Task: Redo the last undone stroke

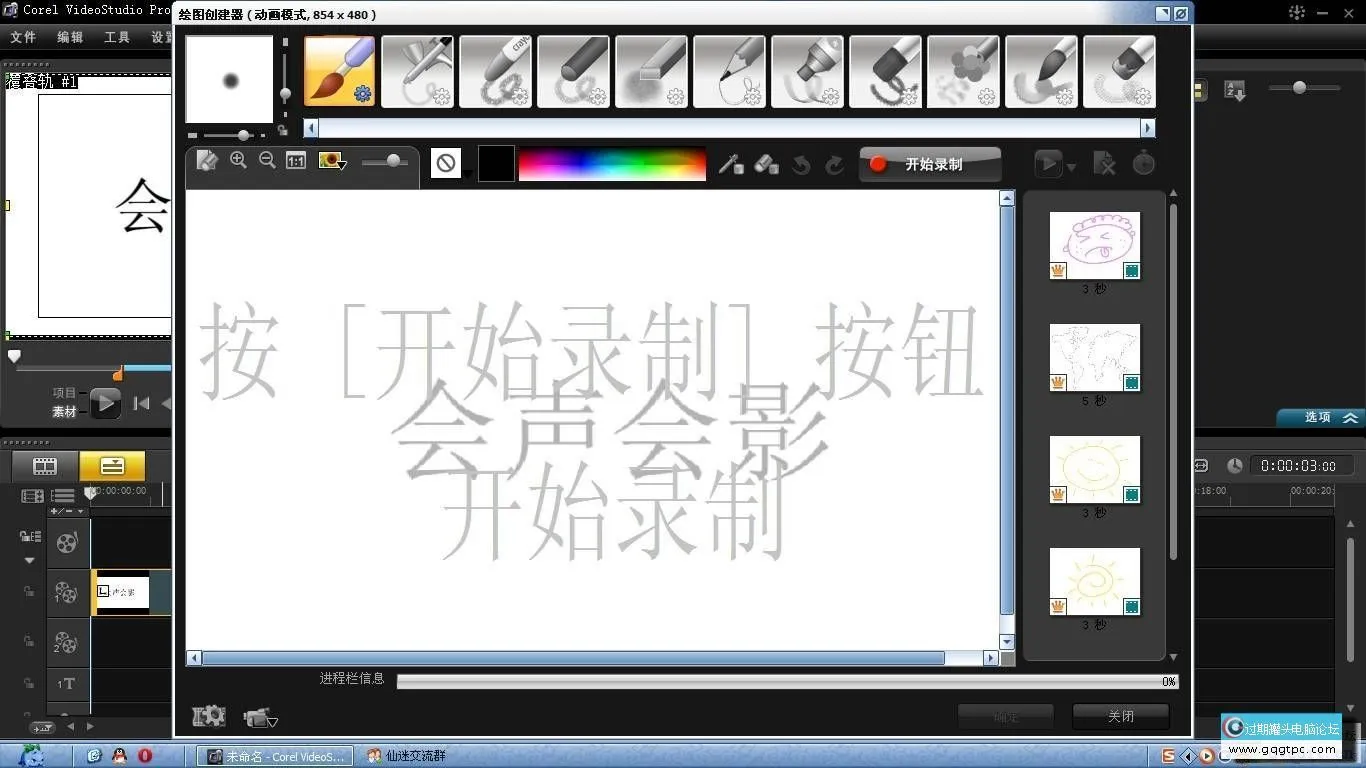Action: click(834, 163)
